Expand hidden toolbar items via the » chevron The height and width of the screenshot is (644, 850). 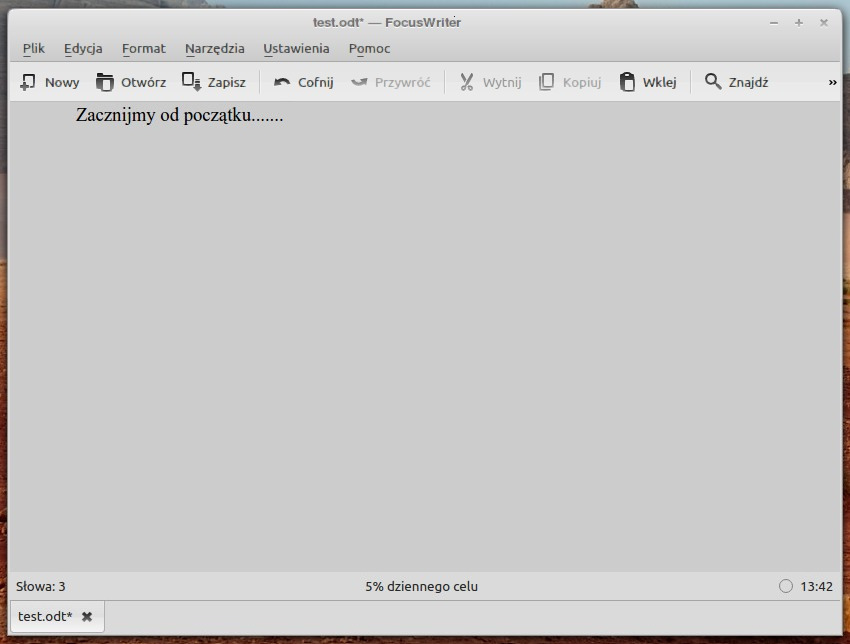[832, 82]
